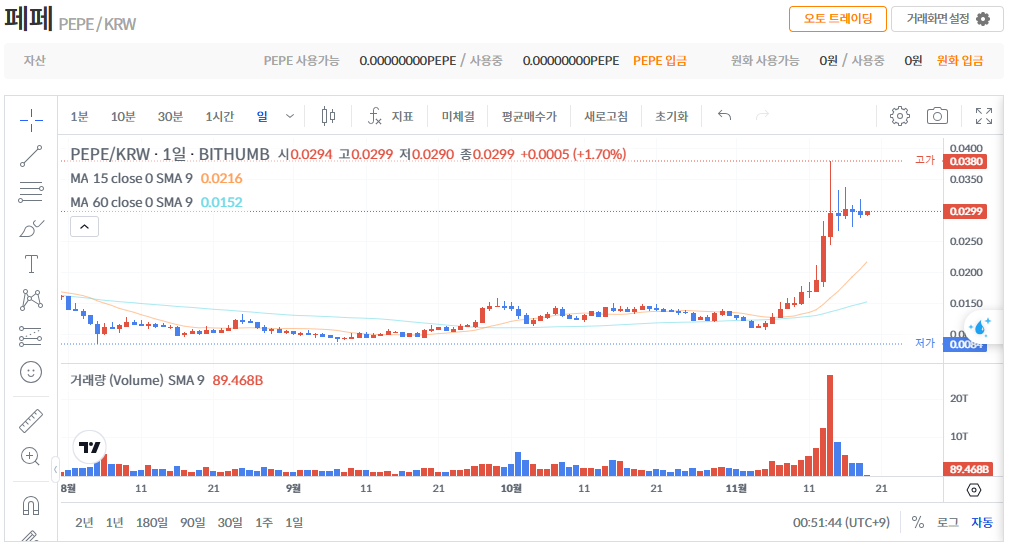
Task: Expand the interval dropdown arrow
Action: point(290,116)
